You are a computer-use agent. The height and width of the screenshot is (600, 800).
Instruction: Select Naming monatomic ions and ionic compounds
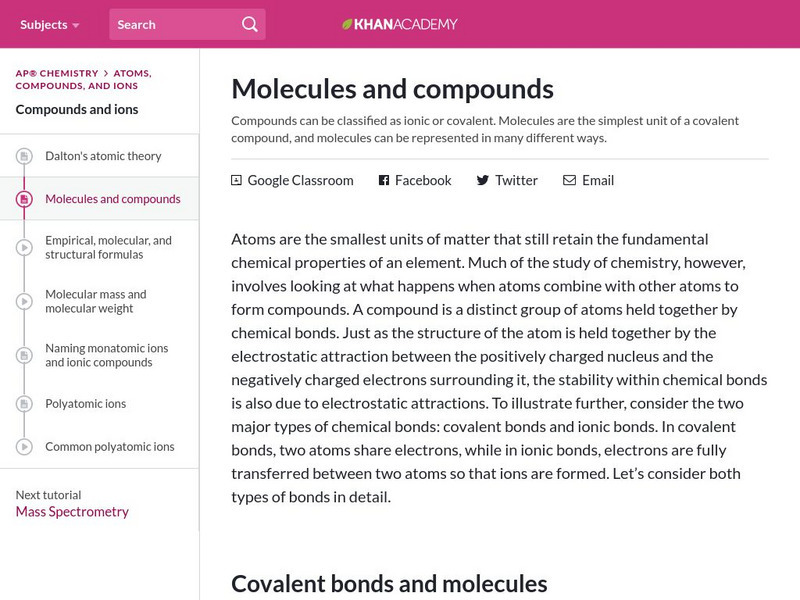tap(106, 355)
